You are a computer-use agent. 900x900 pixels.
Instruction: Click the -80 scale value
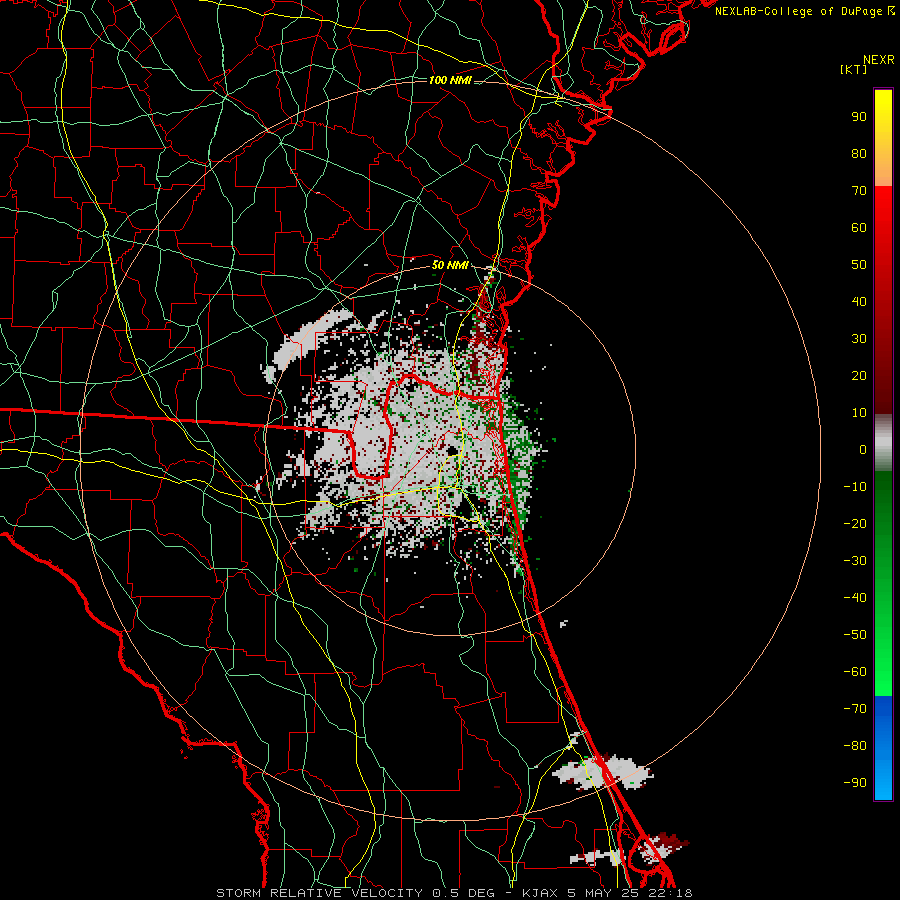(x=855, y=746)
